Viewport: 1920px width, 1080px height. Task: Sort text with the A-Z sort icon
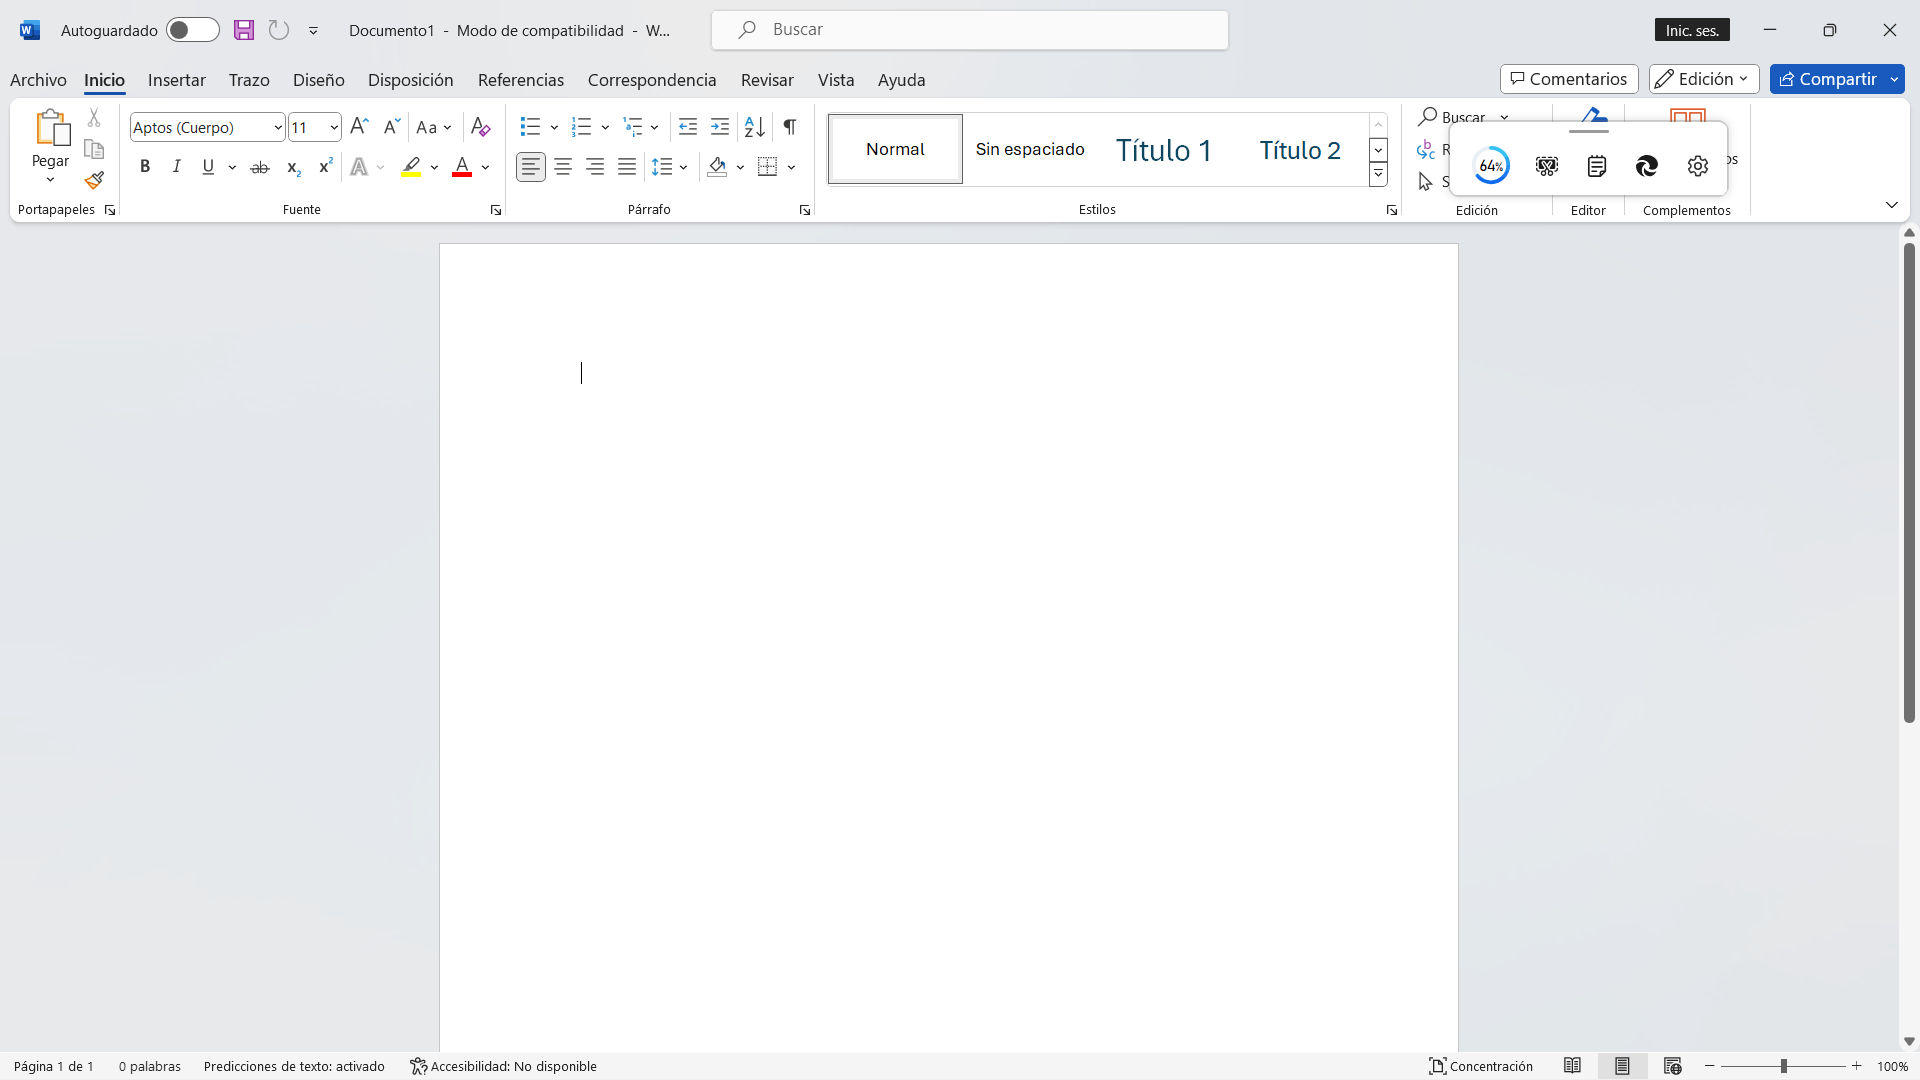pyautogui.click(x=755, y=127)
